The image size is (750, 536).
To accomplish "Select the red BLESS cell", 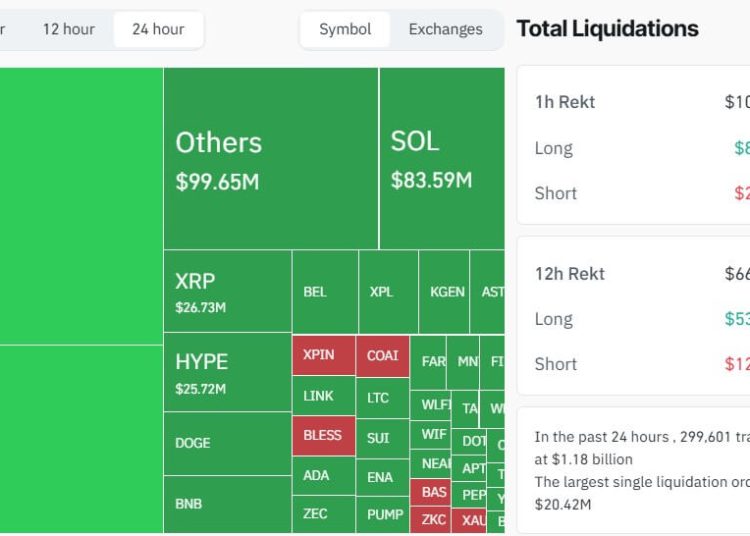I will click(x=322, y=436).
